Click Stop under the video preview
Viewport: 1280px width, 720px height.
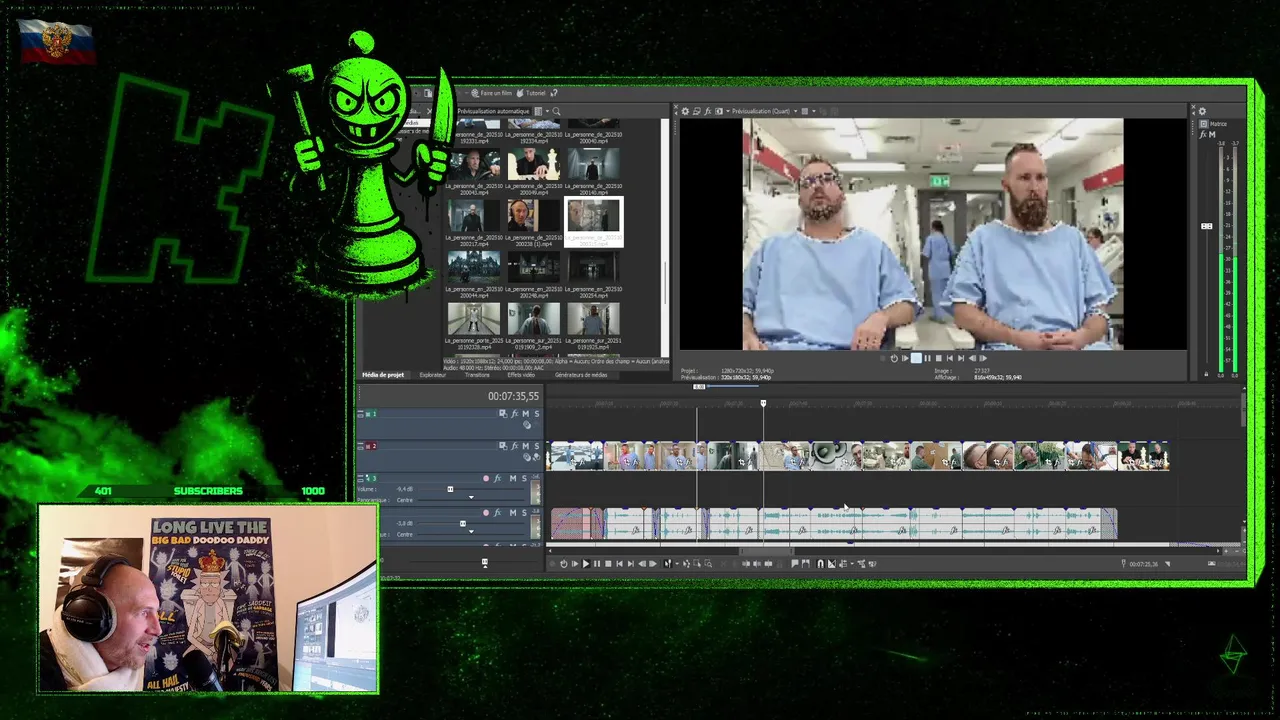click(x=939, y=357)
